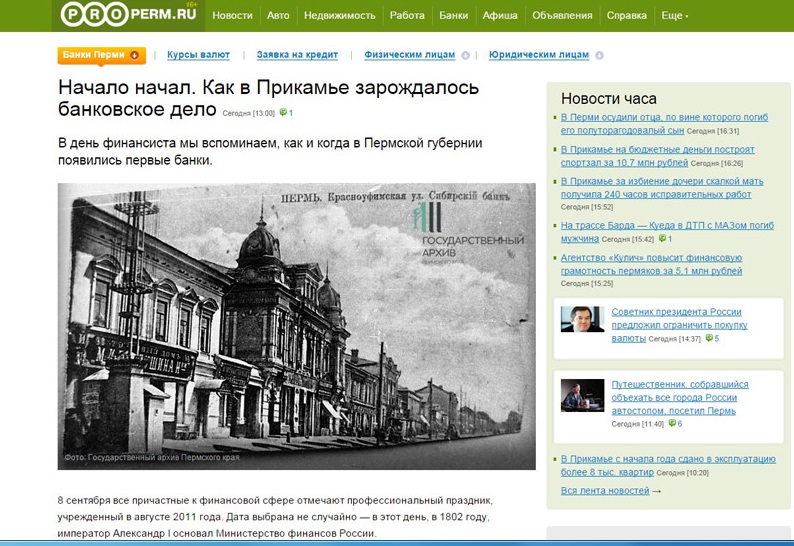Click the Заявка на кредит link

(x=297, y=55)
